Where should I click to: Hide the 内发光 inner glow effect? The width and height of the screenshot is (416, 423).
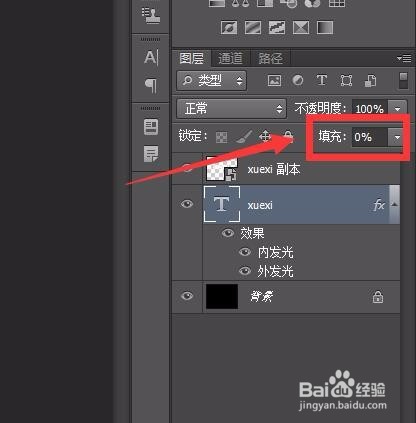(245, 252)
